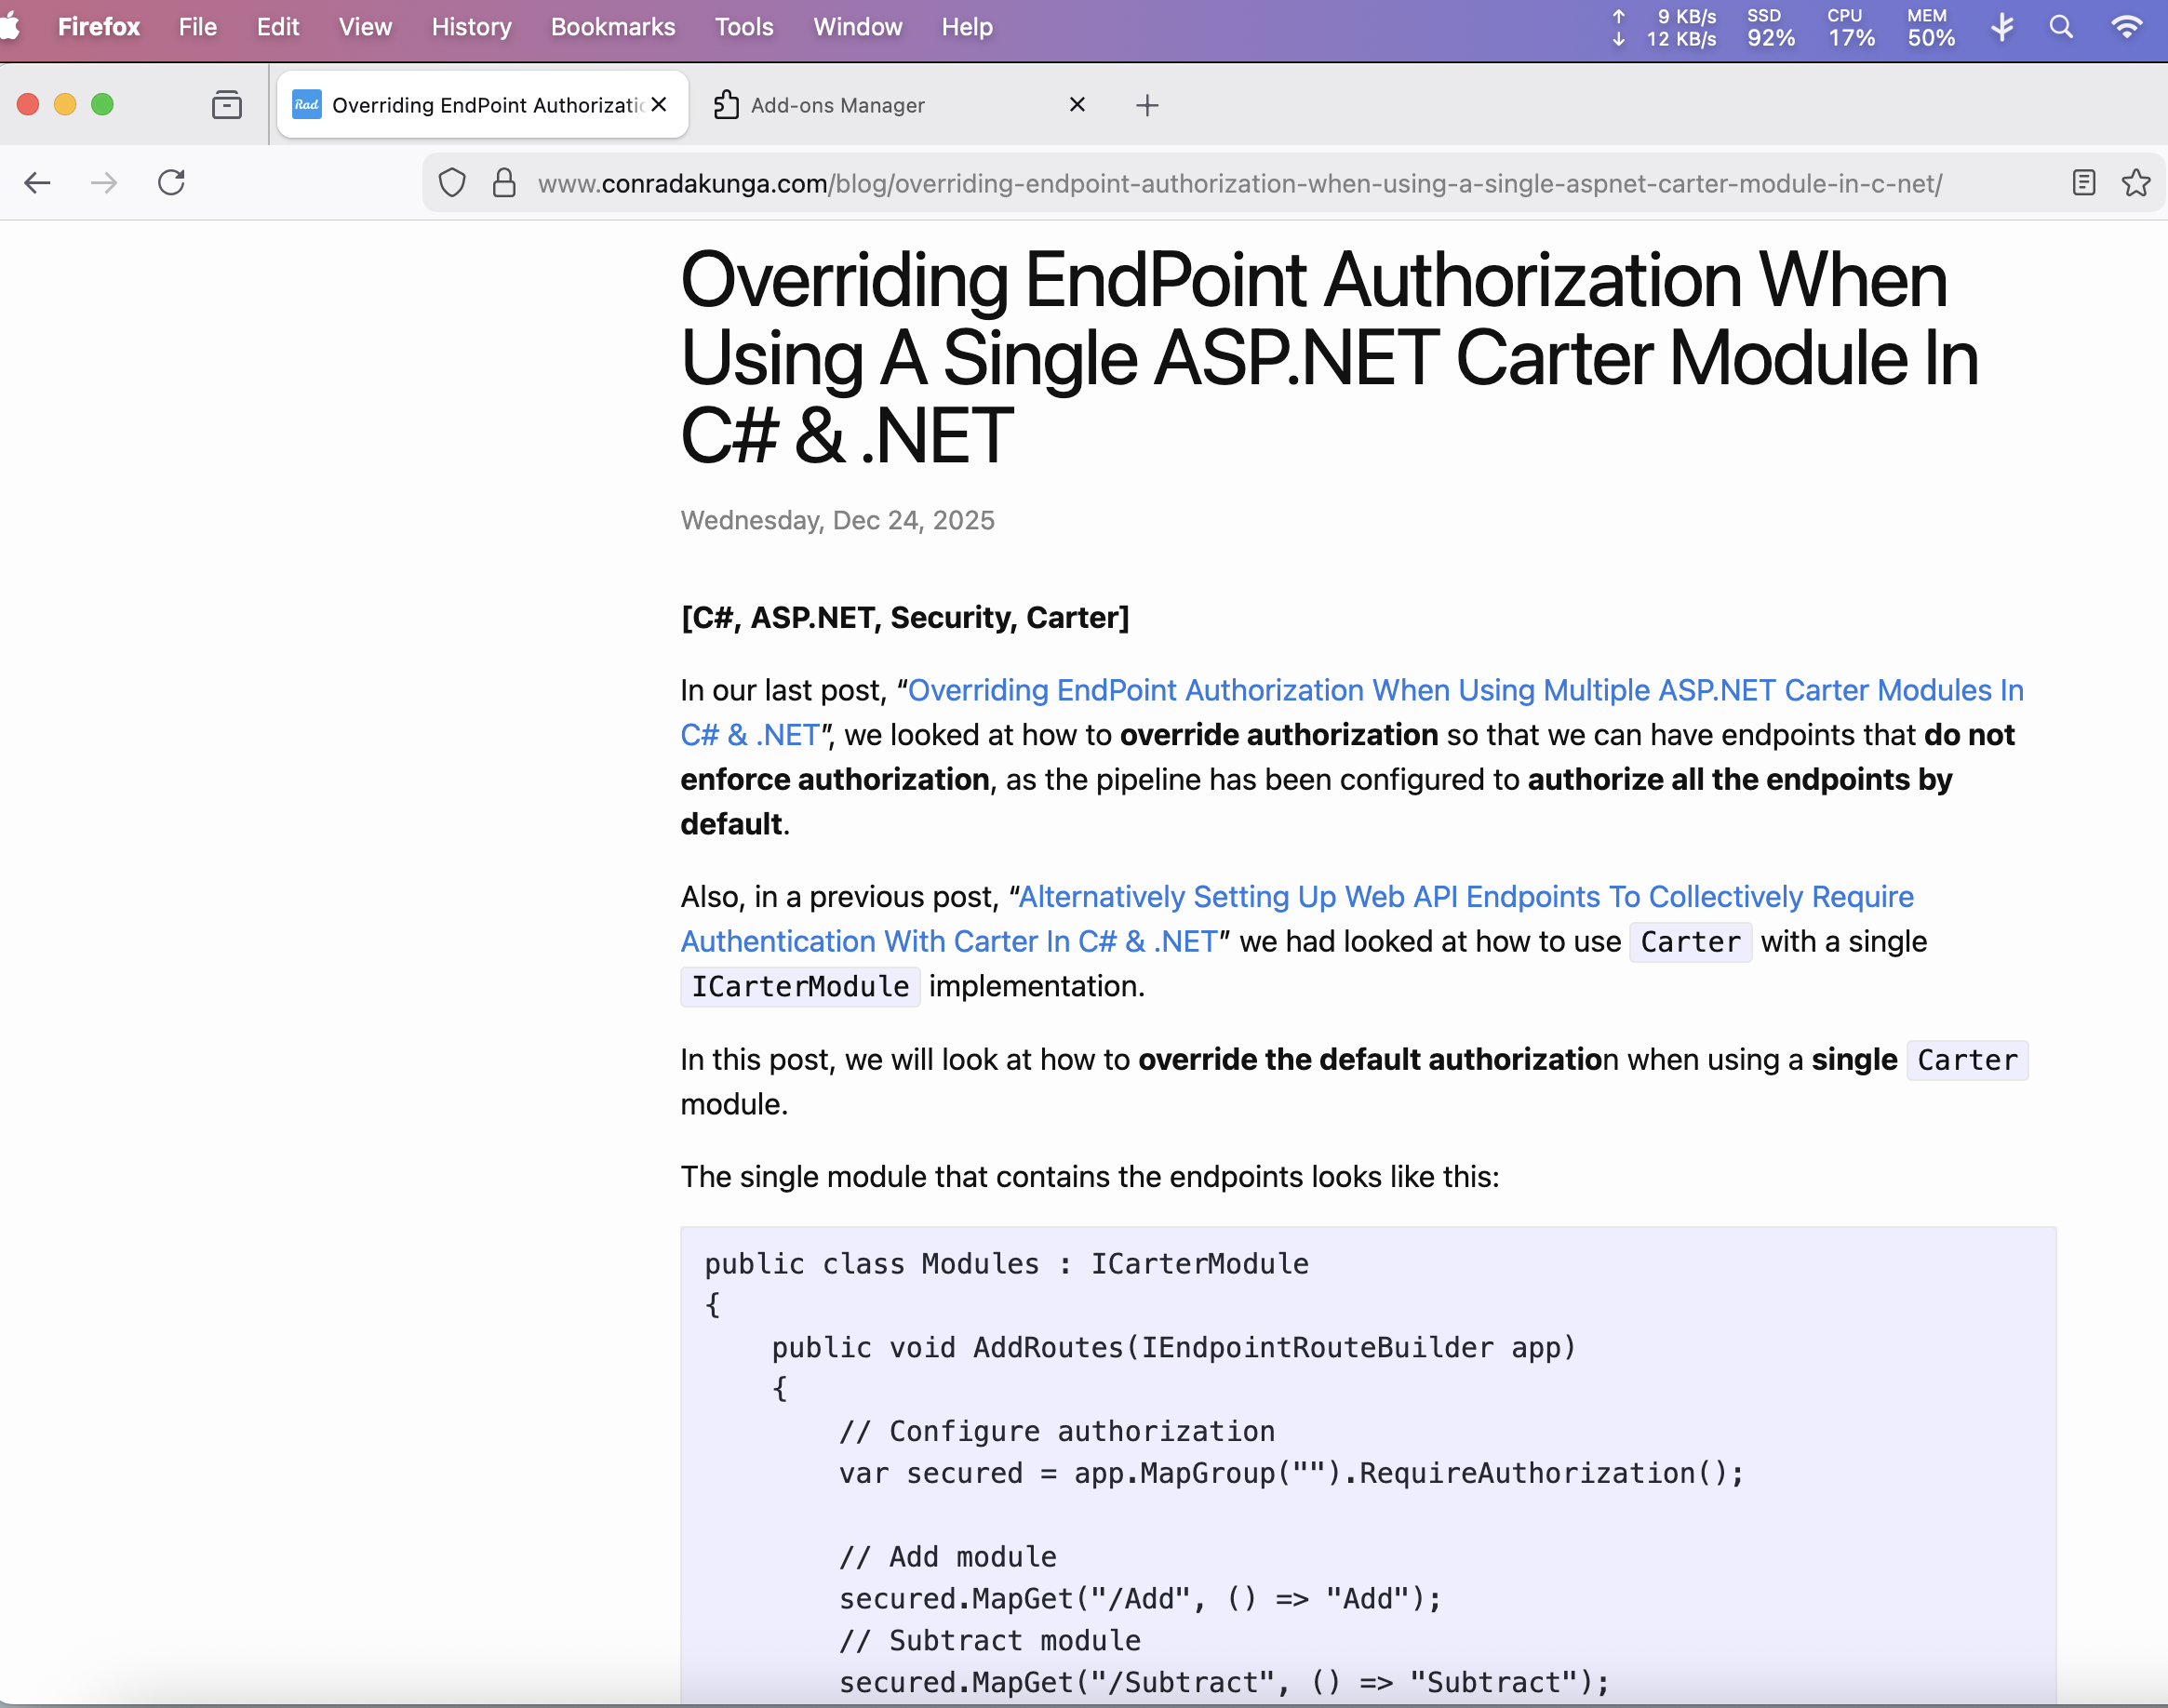Reload the current page
The image size is (2168, 1708).
pos(171,183)
